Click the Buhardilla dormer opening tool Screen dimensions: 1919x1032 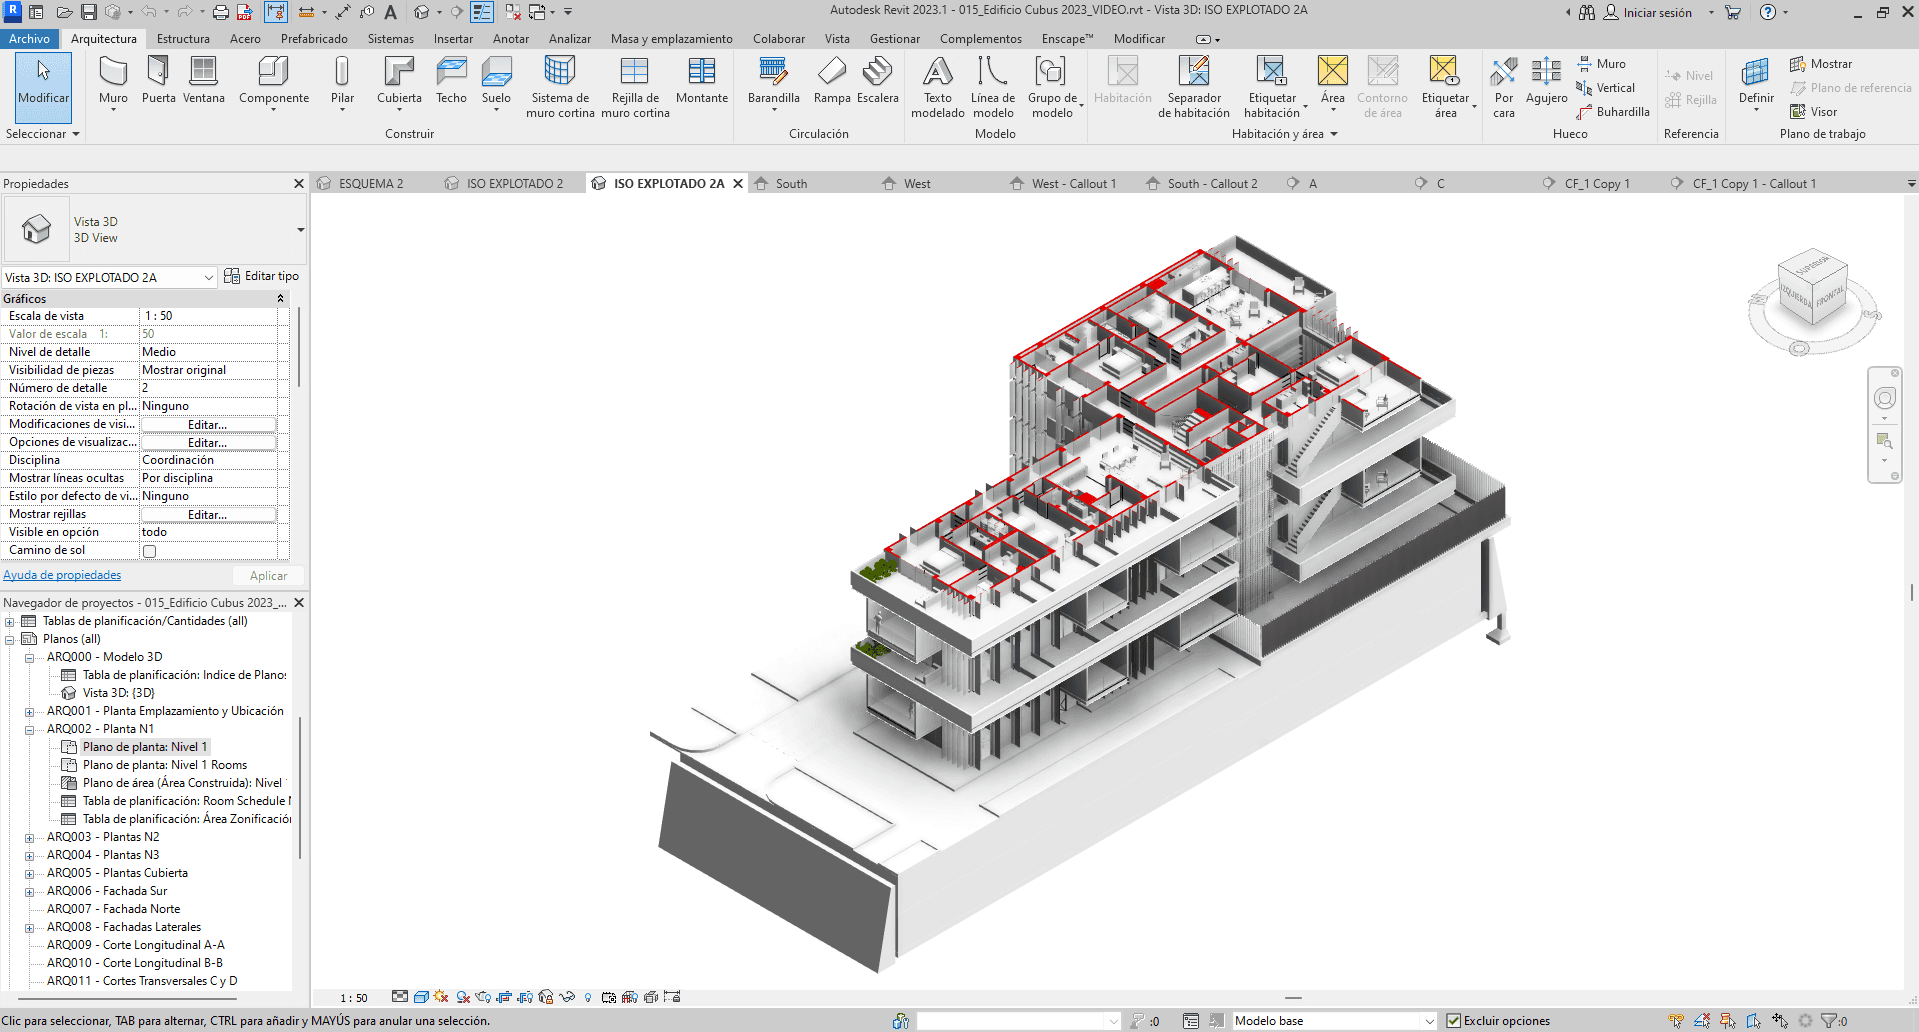point(1613,112)
